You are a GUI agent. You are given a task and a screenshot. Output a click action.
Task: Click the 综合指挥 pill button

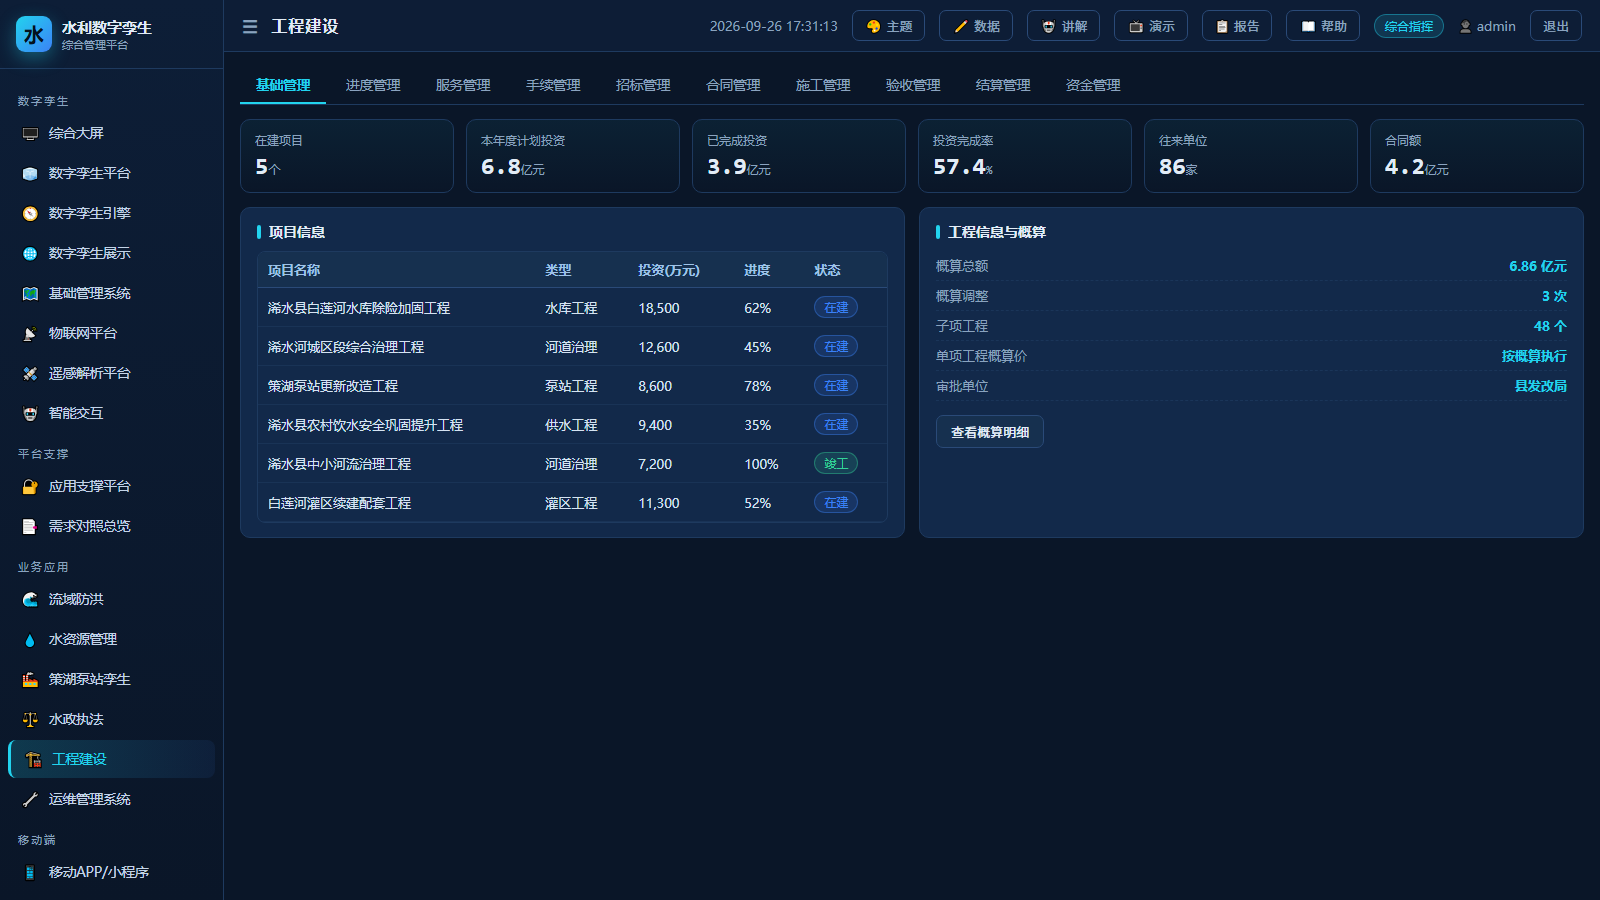[x=1409, y=26]
